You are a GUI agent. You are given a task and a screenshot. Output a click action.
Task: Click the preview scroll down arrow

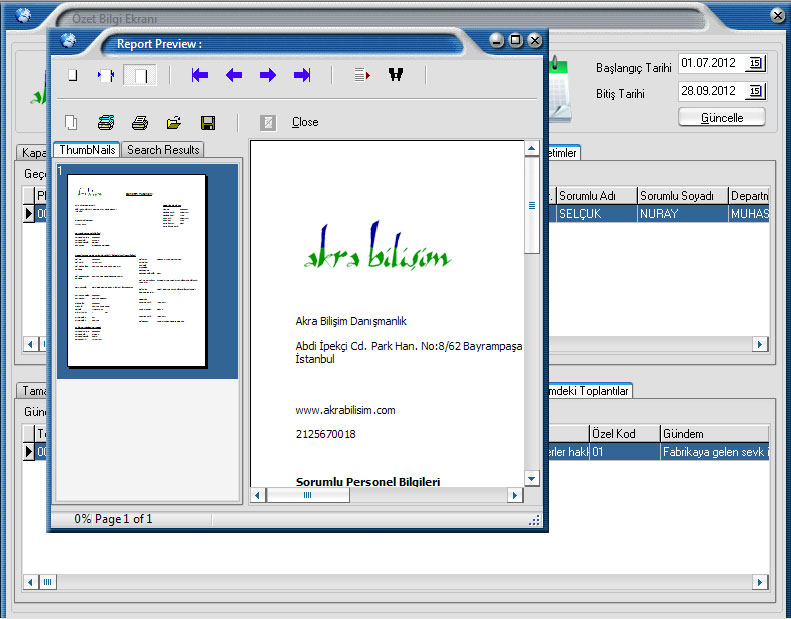531,478
